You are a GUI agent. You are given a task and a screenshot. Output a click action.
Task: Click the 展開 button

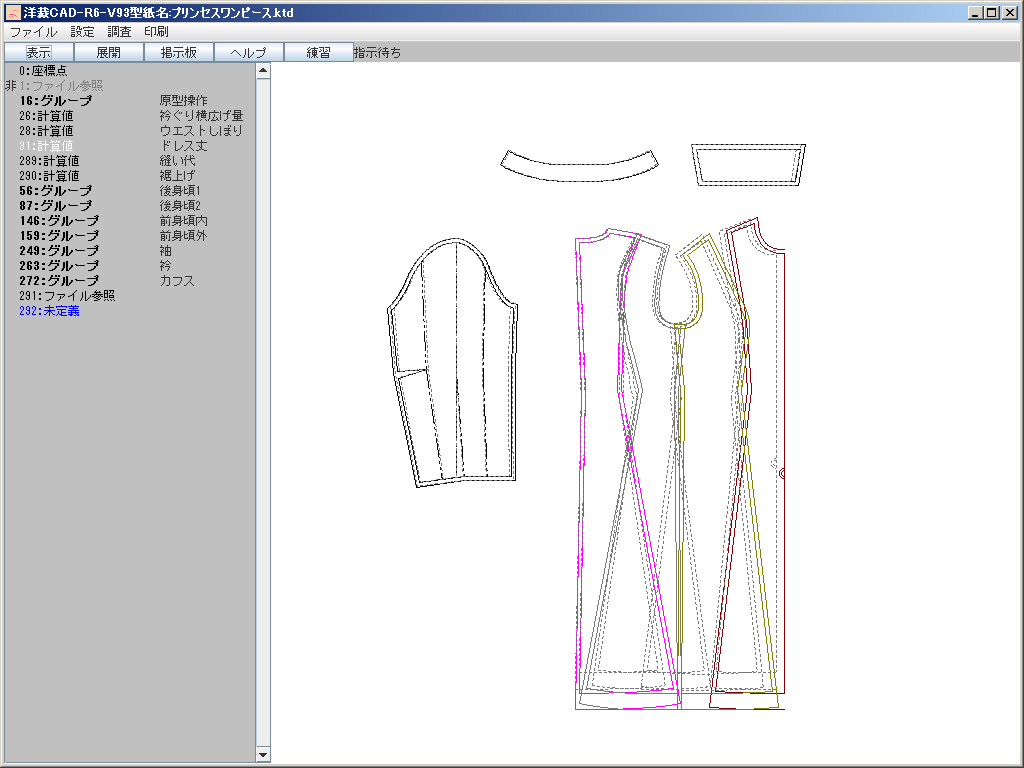tap(108, 52)
